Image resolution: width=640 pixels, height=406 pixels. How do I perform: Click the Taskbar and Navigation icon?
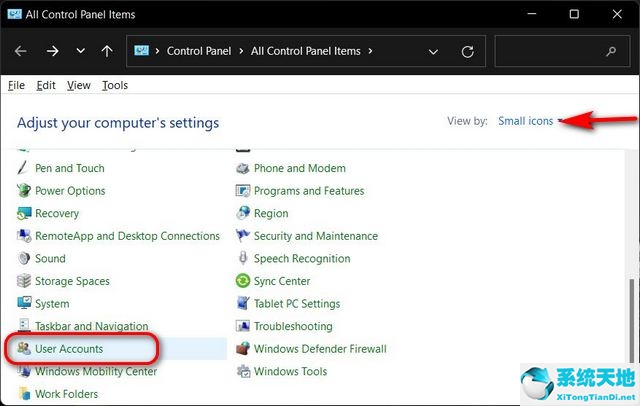pyautogui.click(x=24, y=326)
